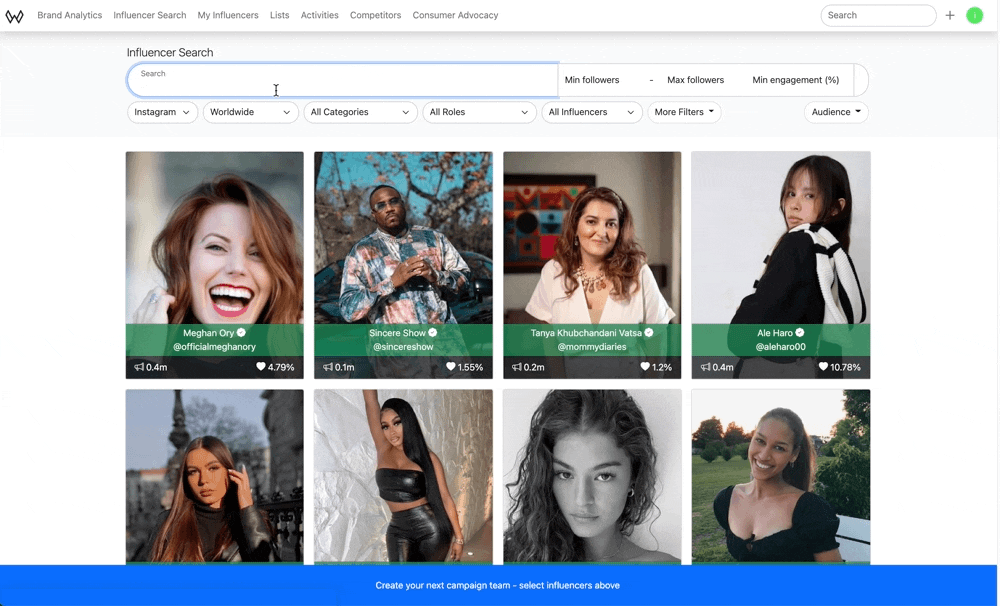Viewport: 1000px width, 606px height.
Task: Click the @sincereshow handle
Action: [403, 347]
